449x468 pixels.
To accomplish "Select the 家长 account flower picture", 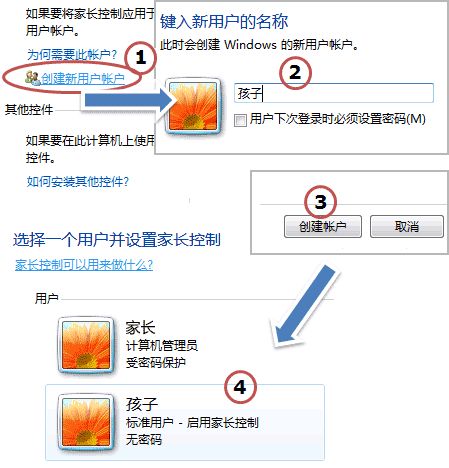I will tap(86, 345).
